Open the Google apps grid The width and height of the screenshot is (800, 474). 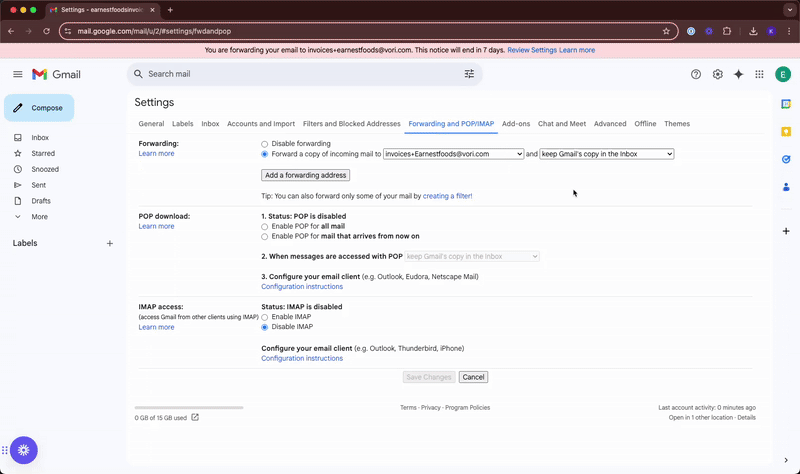[759, 74]
